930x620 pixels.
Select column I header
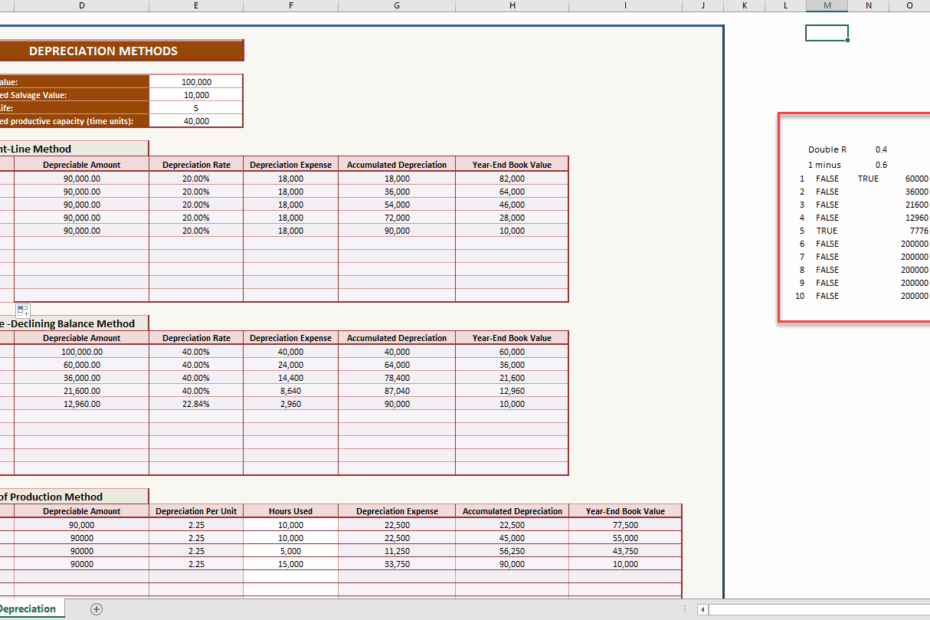pos(625,5)
